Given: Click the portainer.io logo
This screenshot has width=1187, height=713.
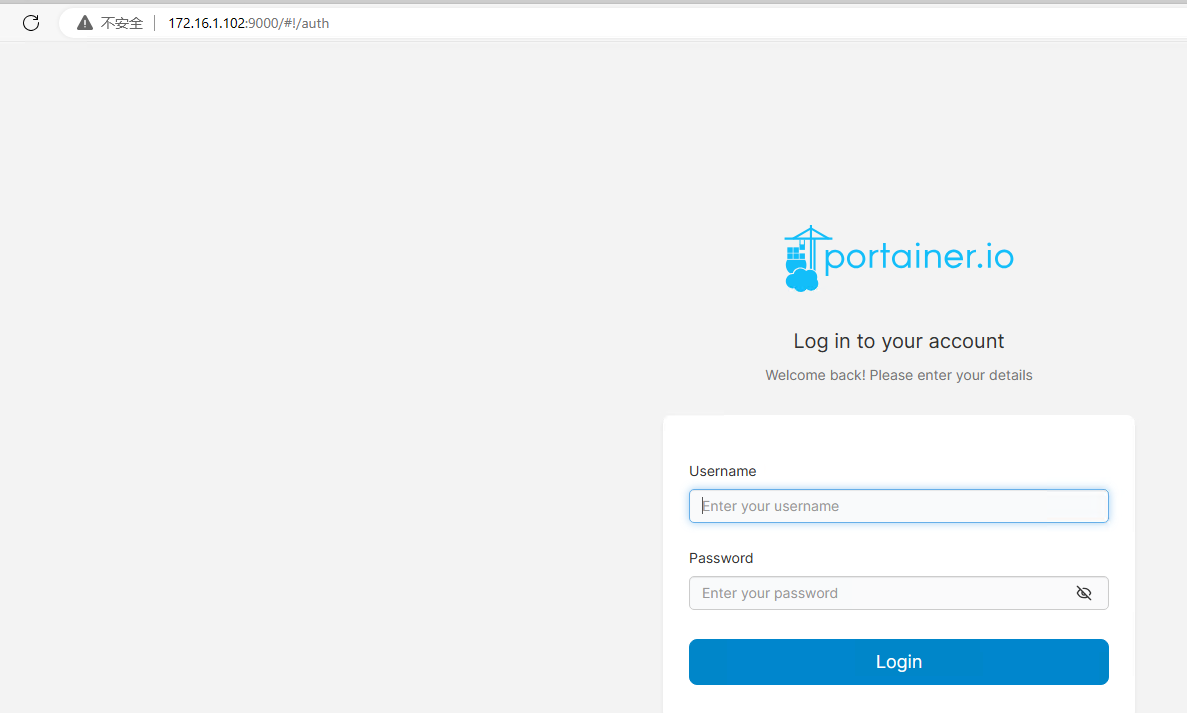Looking at the screenshot, I should (x=899, y=258).
